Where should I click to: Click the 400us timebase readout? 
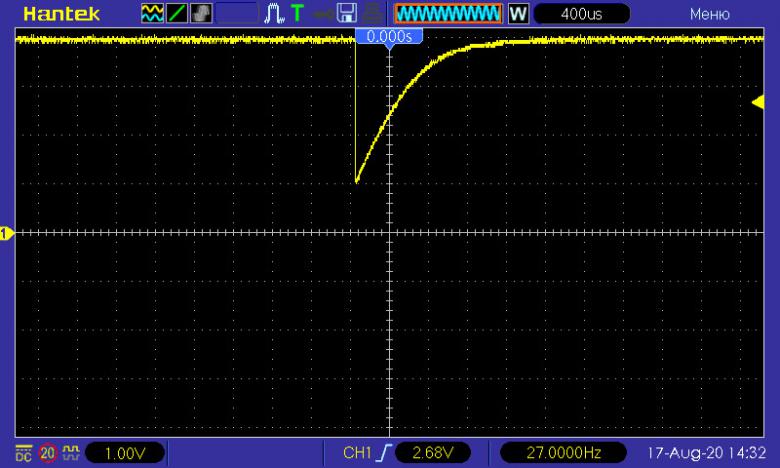[582, 14]
